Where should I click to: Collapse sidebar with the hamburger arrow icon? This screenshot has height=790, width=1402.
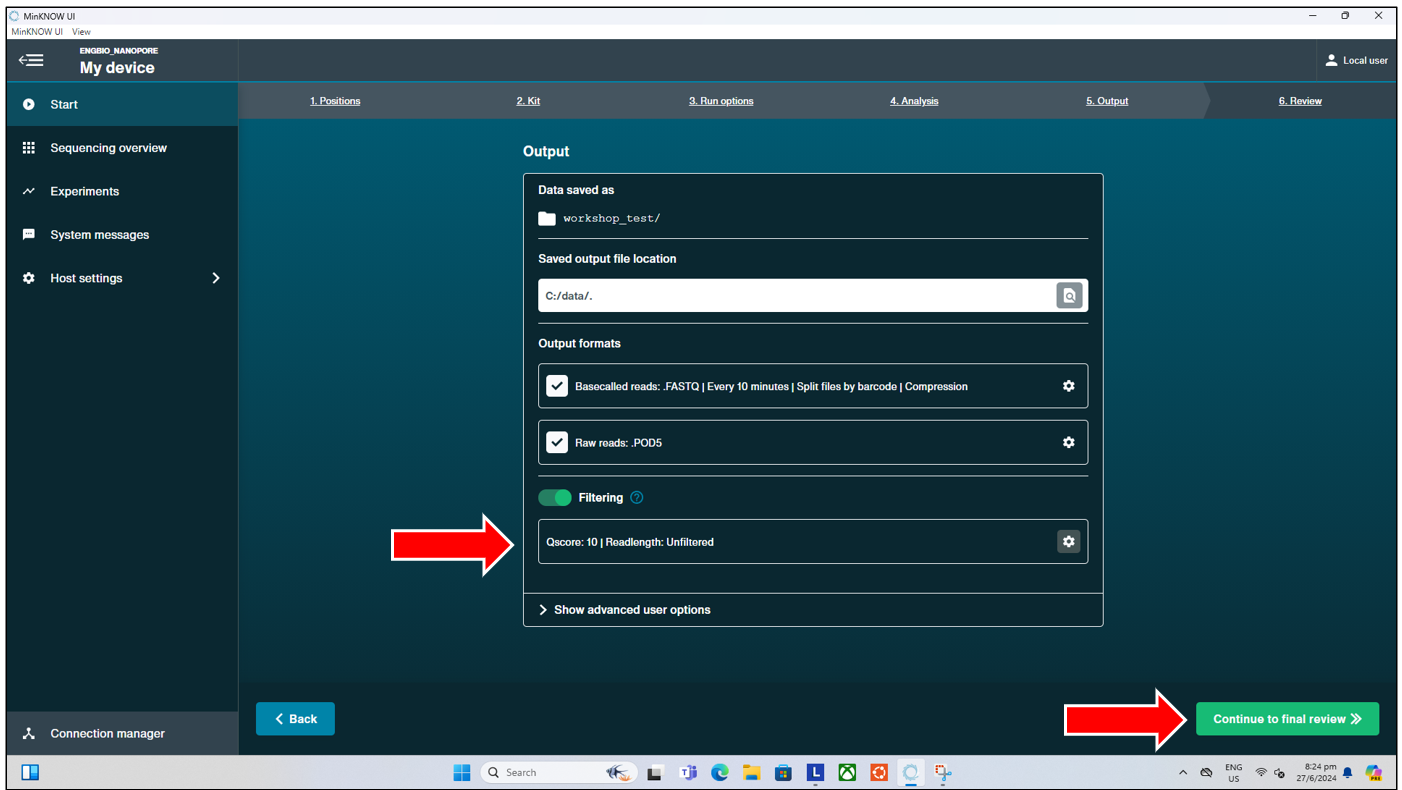point(31,60)
